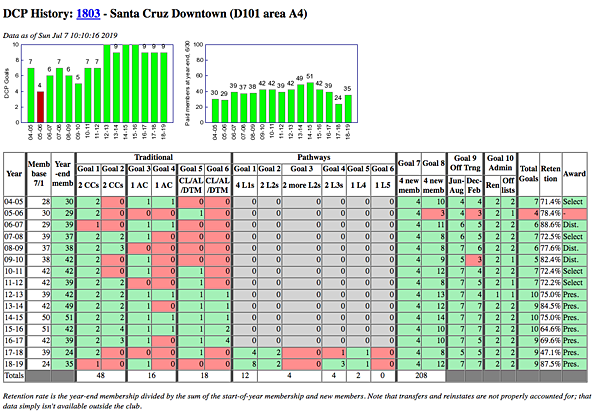
Task: Click the '1 L5' subheader
Action: click(x=382, y=186)
